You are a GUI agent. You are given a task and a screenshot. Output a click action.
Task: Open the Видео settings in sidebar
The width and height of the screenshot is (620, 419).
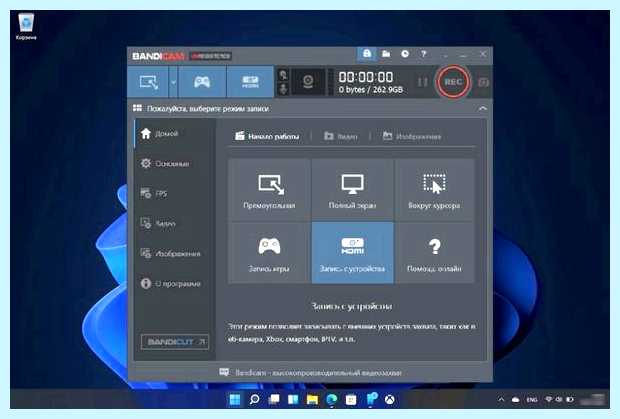(174, 223)
